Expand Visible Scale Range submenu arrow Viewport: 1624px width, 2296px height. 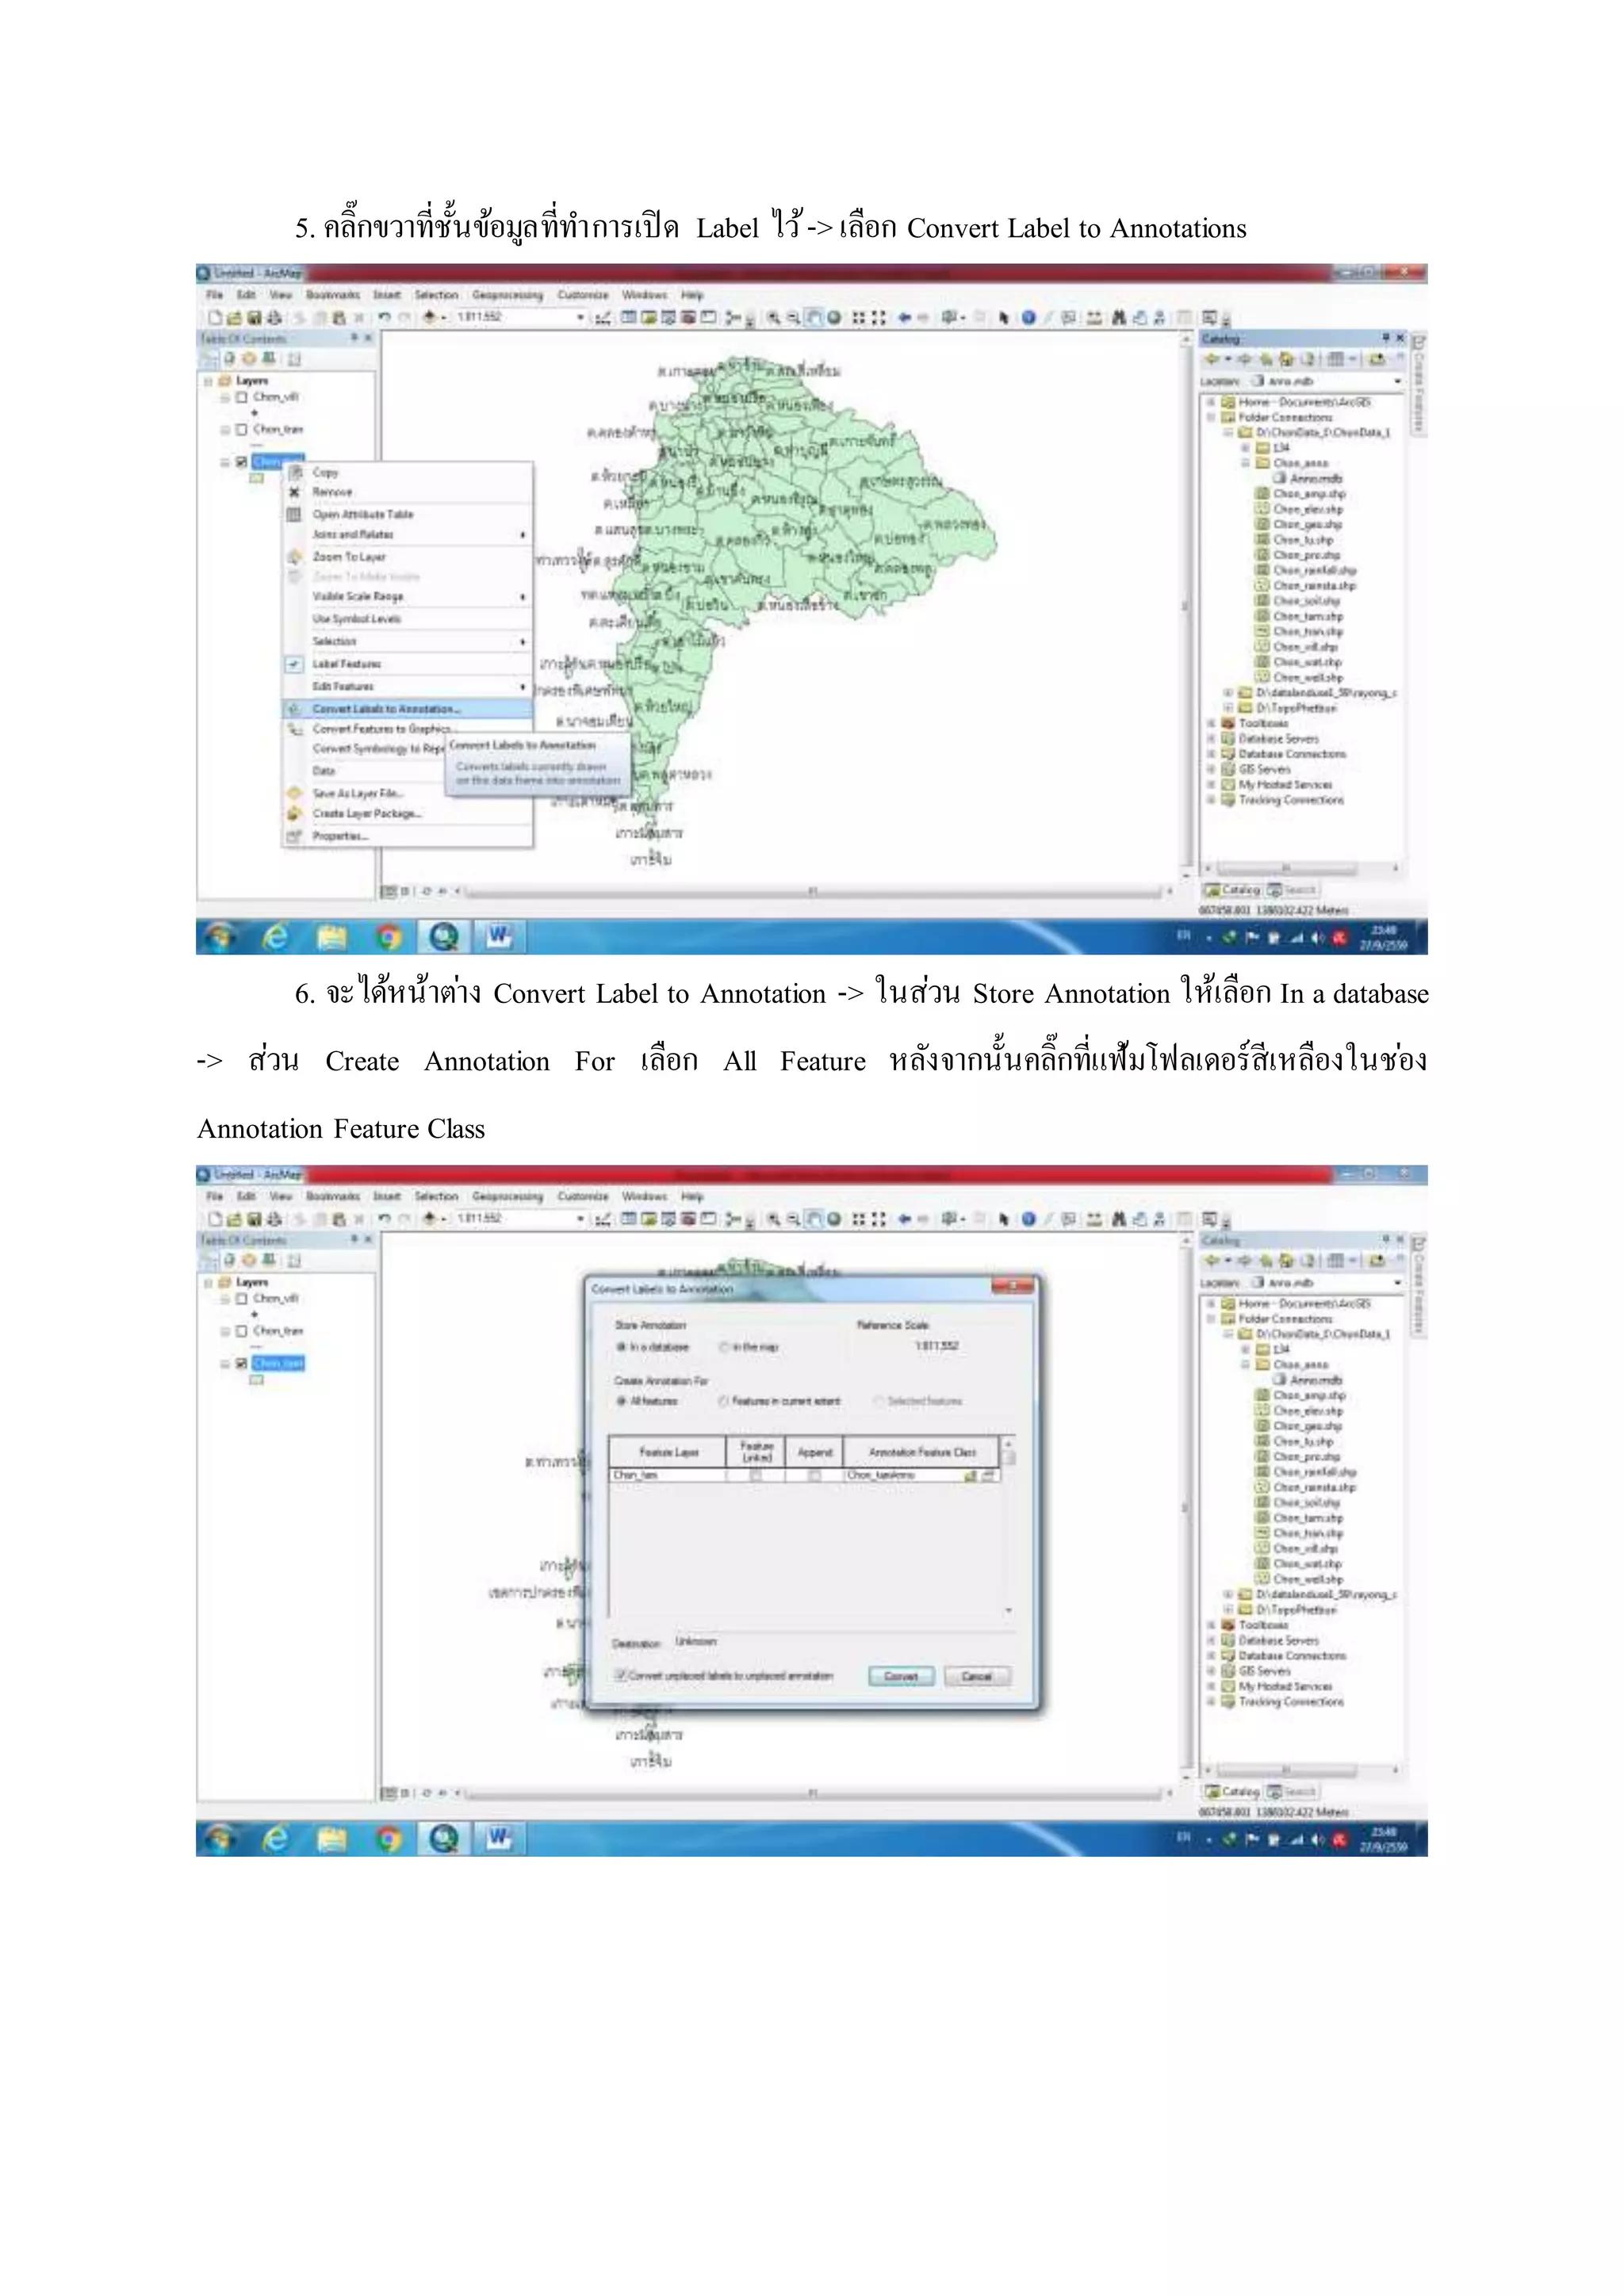[x=523, y=597]
